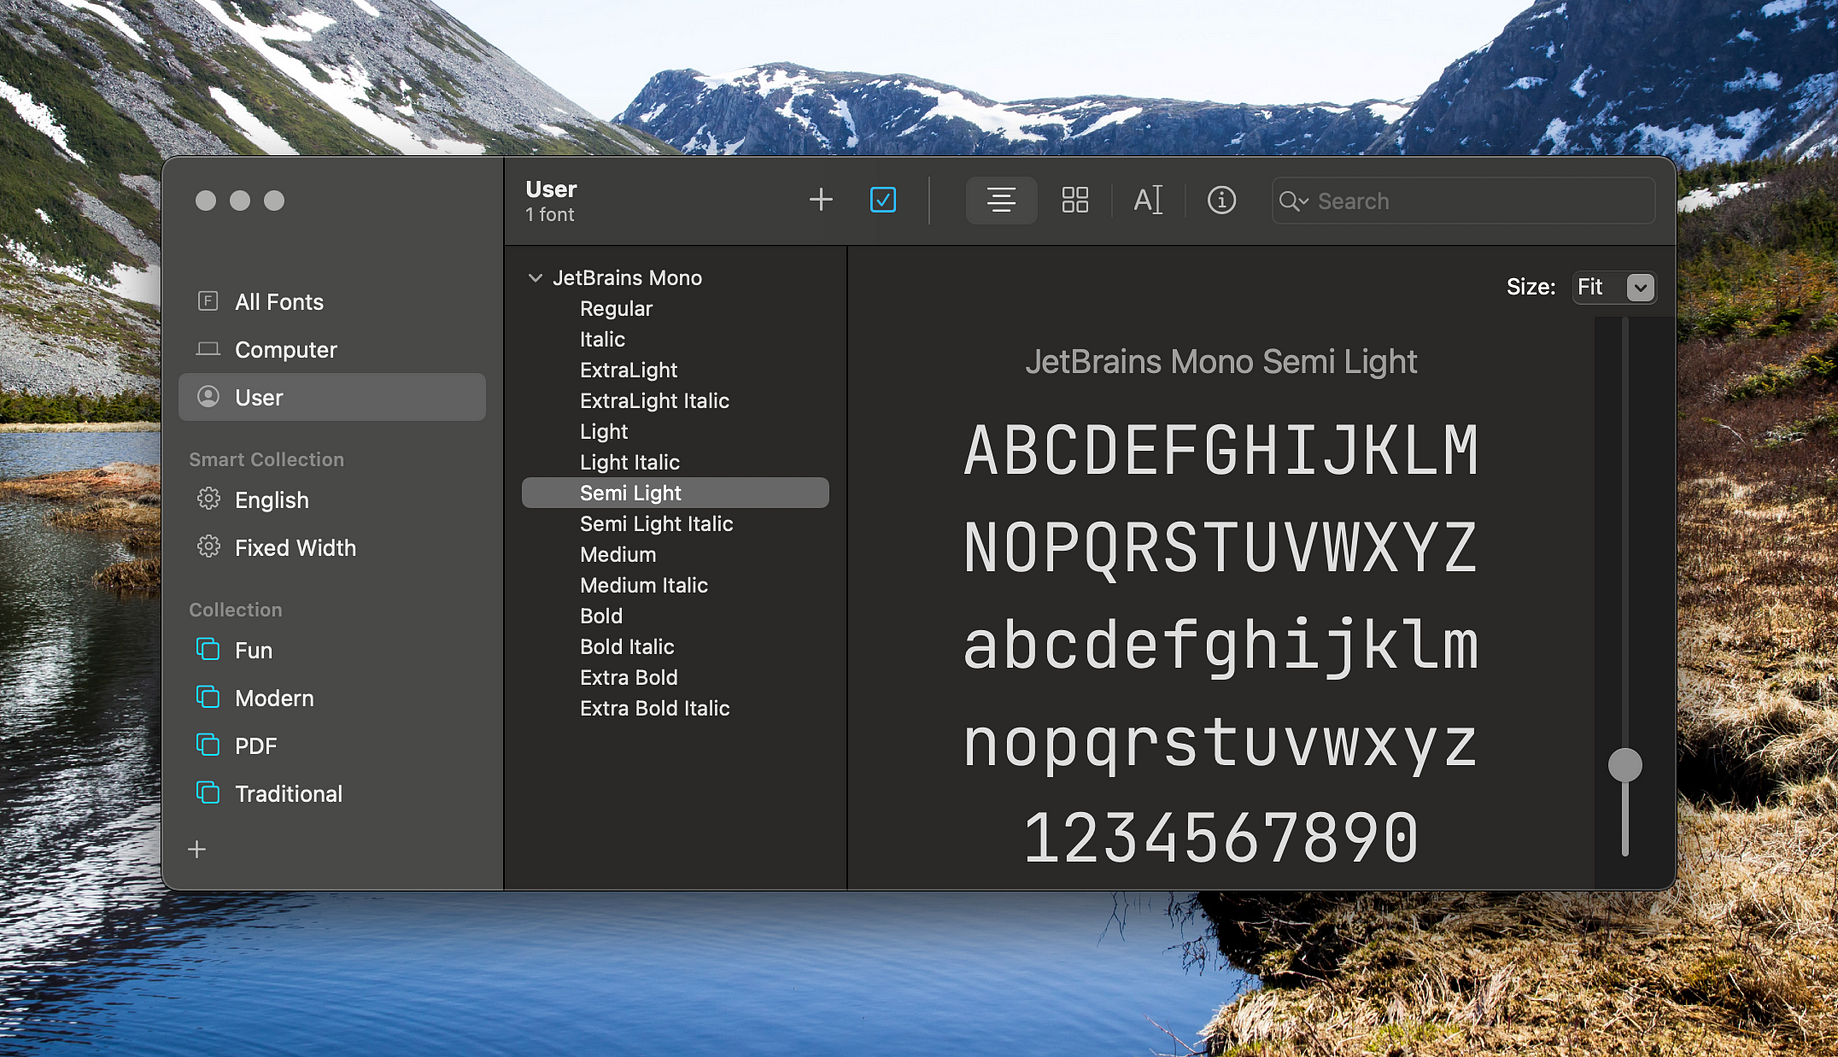Select the Bold Italic style

tap(627, 647)
